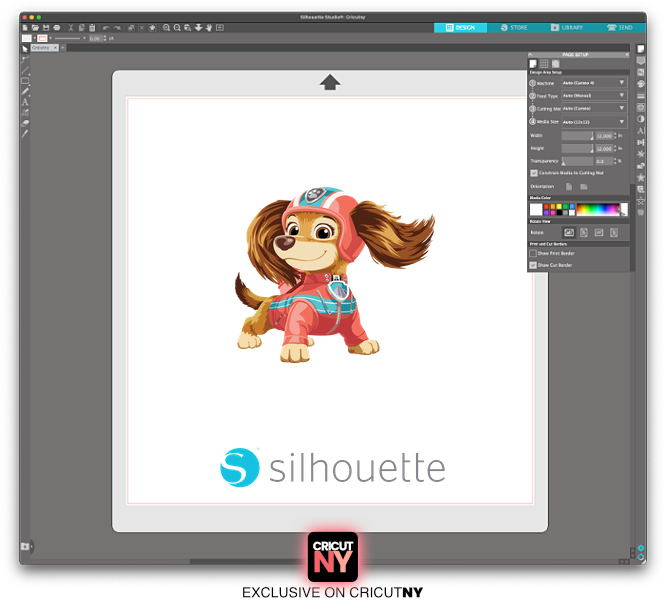The image size is (665, 604).
Task: Click the fit-to-window icon in the top toolbar
Action: pyautogui.click(x=220, y=28)
